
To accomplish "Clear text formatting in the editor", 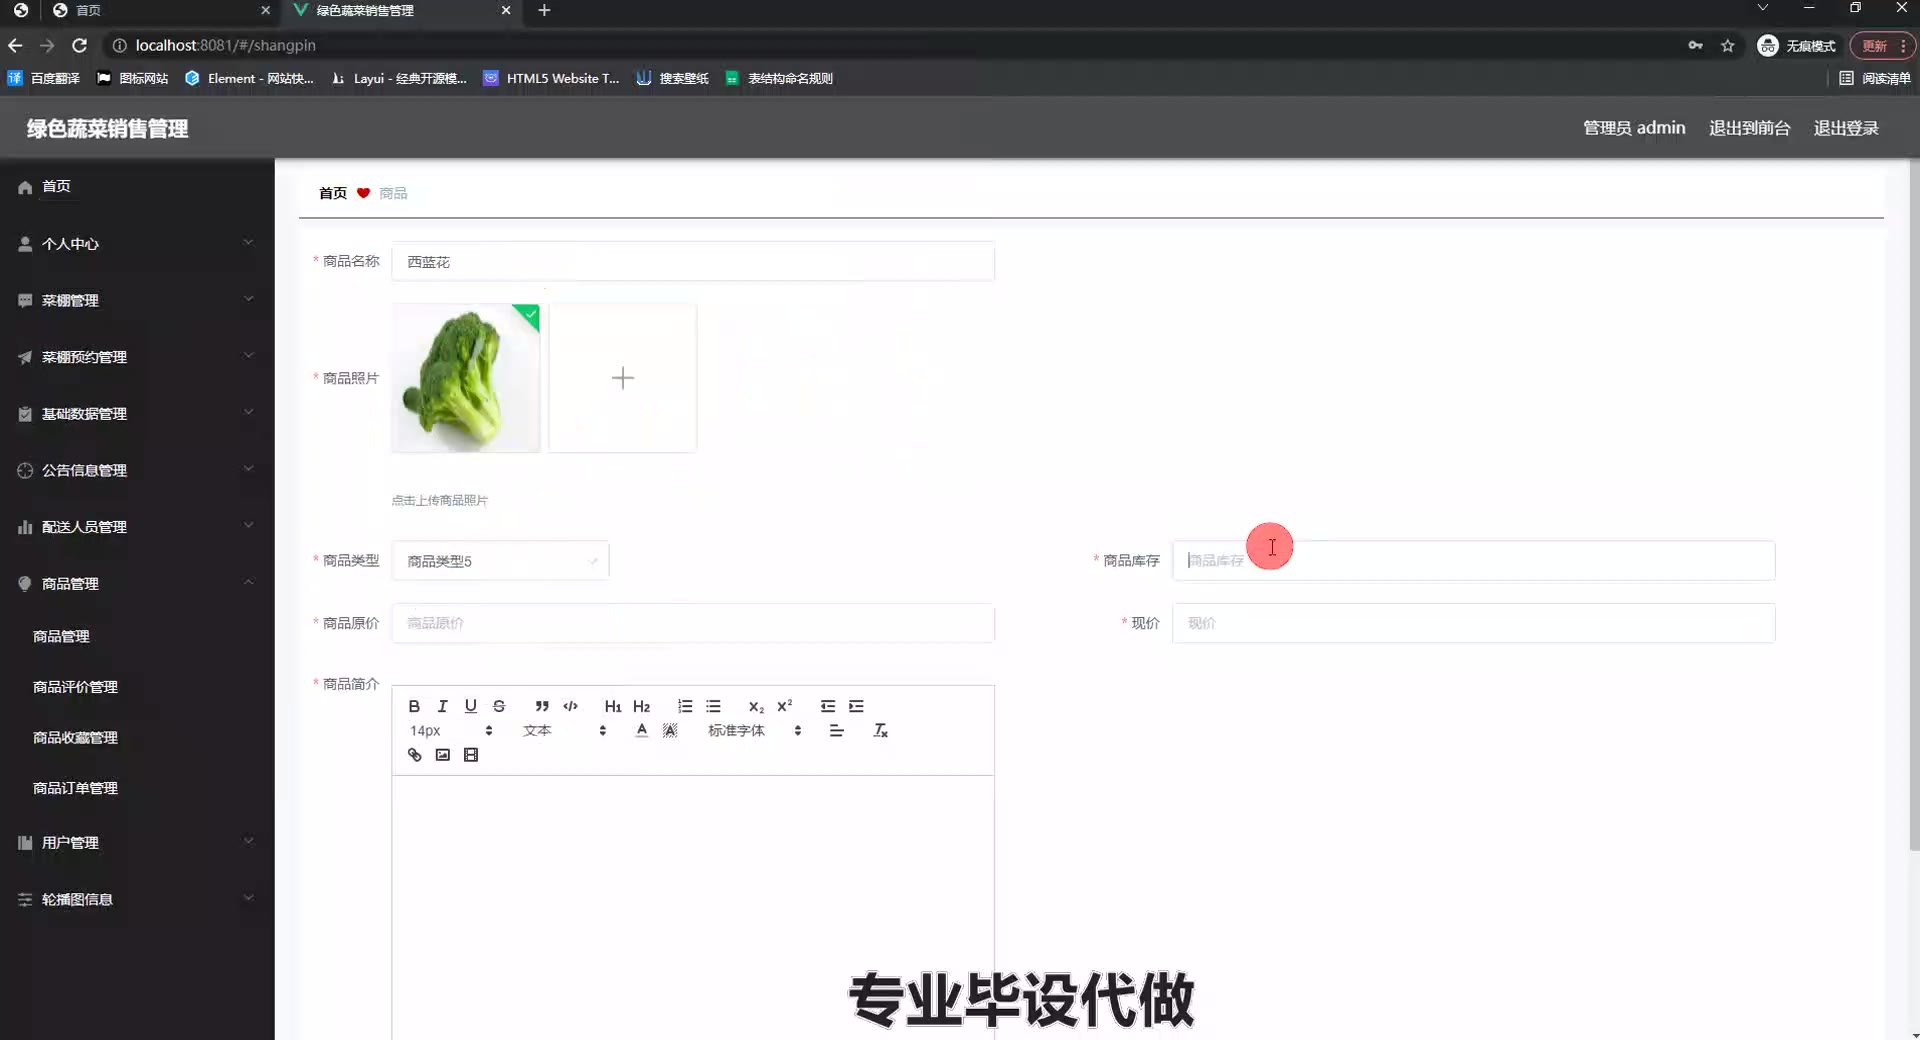I will [x=880, y=731].
